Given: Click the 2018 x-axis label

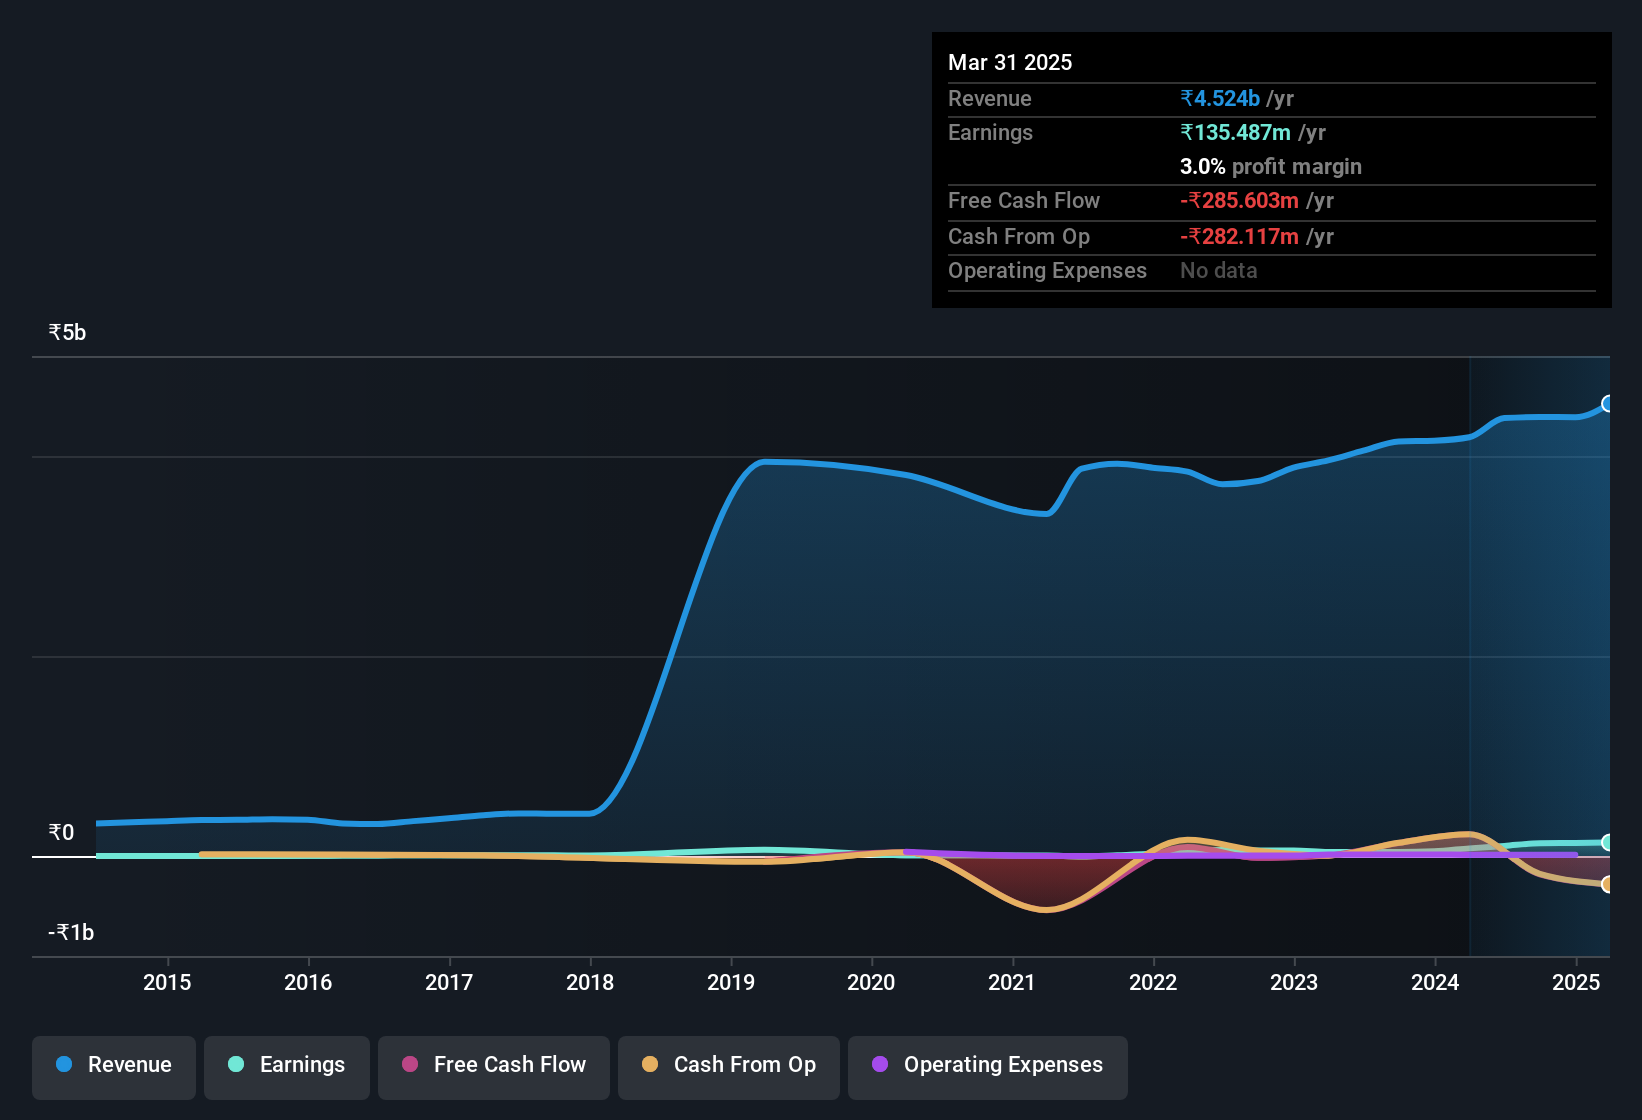Looking at the screenshot, I should coord(590,983).
